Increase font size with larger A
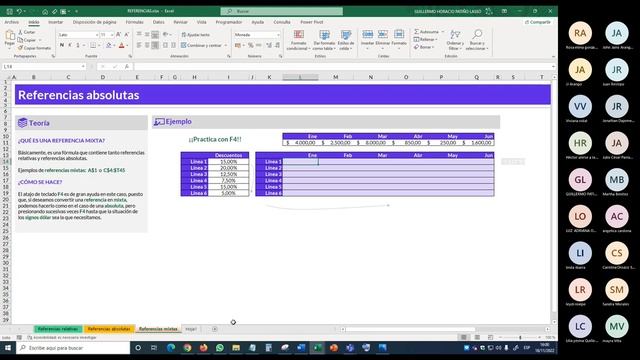Viewport: 640px width, 360px height. [118, 35]
